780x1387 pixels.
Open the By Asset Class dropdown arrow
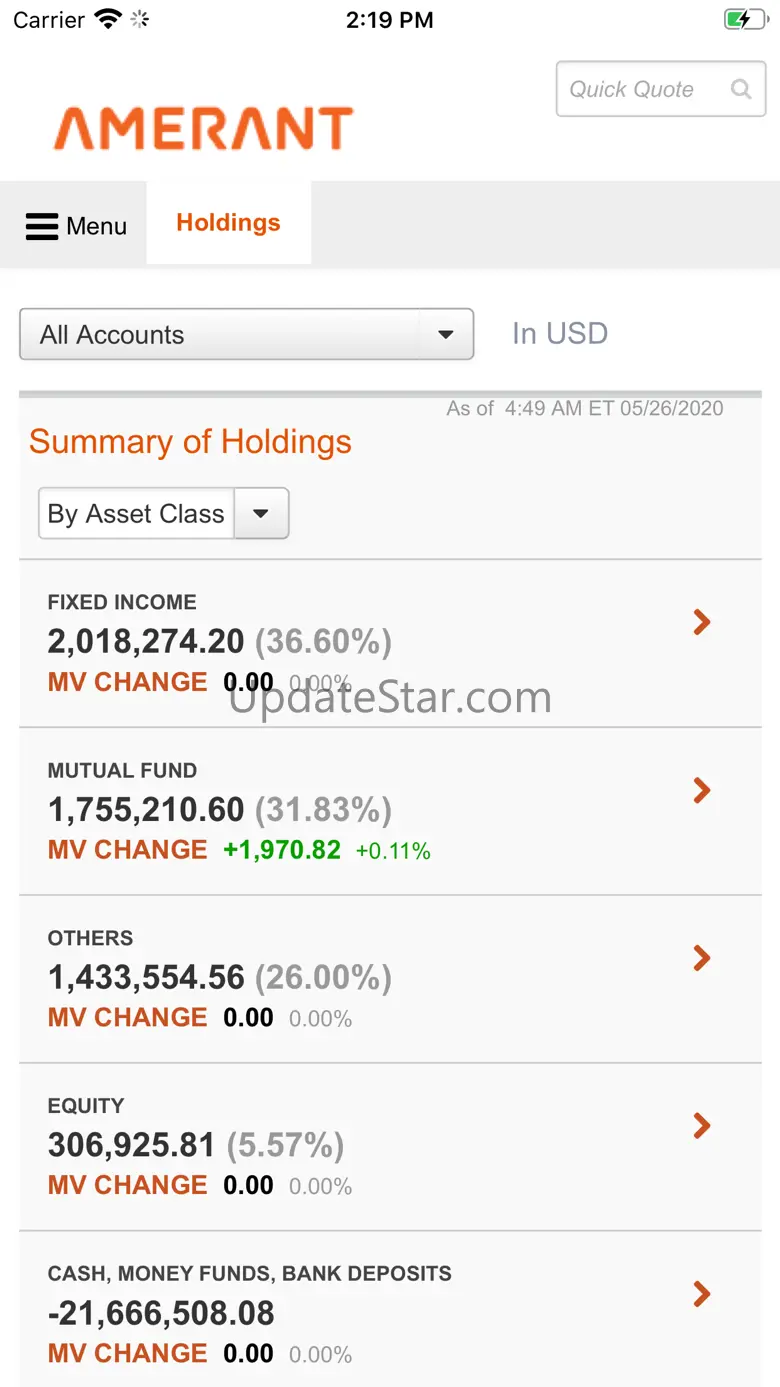pos(261,514)
